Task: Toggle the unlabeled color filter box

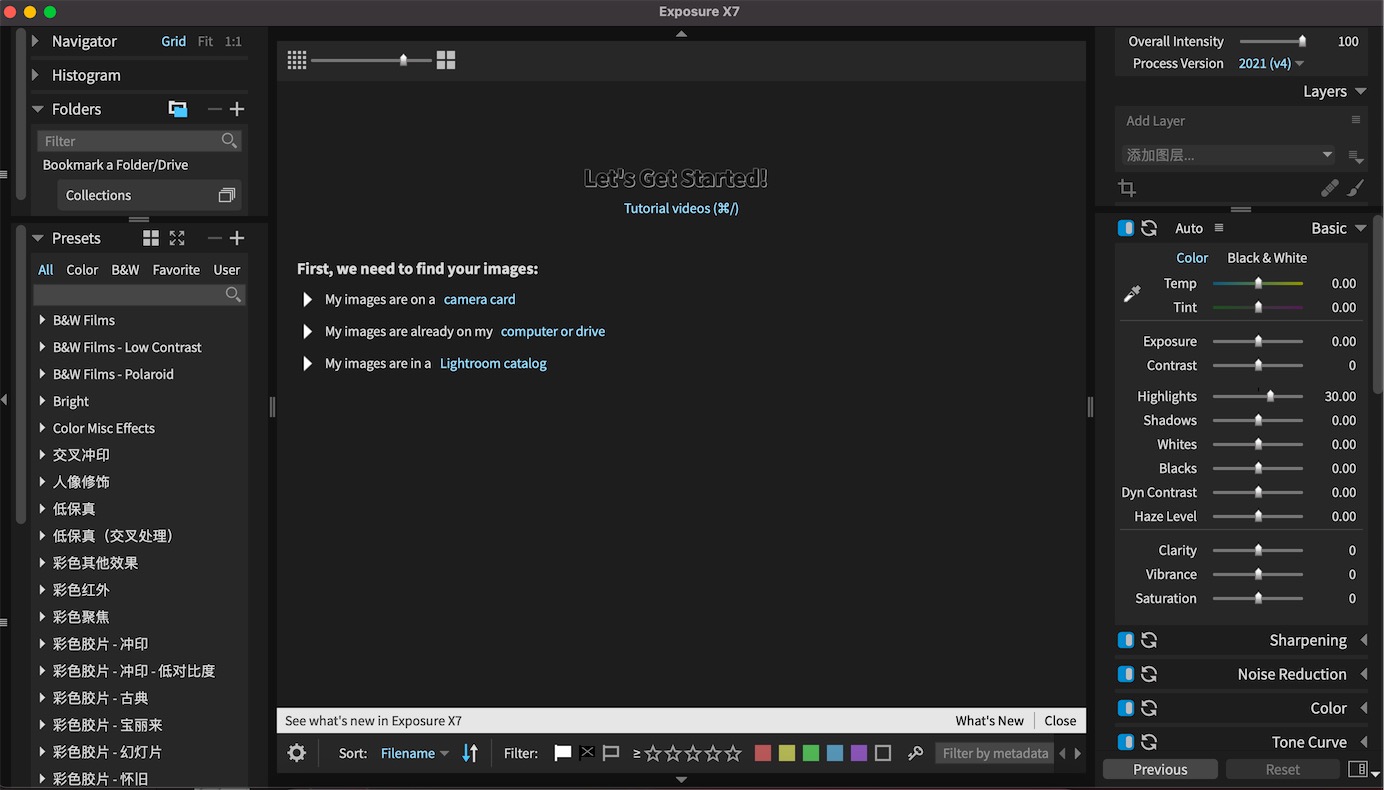Action: pos(883,753)
